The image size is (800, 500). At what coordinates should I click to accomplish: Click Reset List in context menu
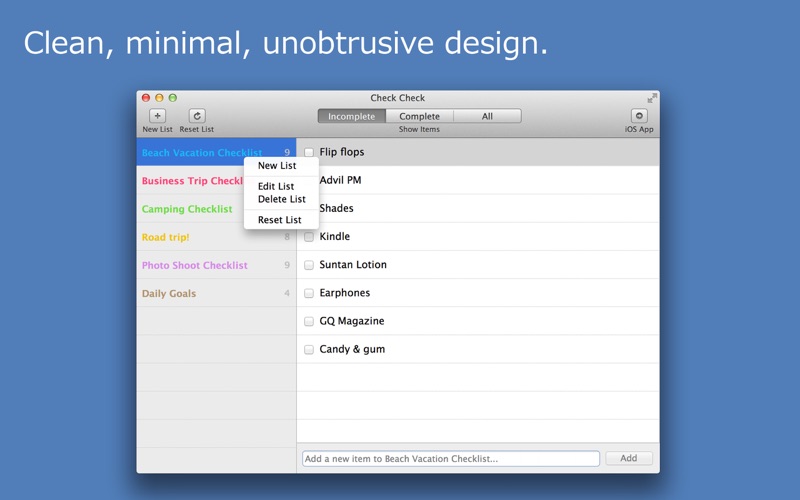[x=279, y=220]
